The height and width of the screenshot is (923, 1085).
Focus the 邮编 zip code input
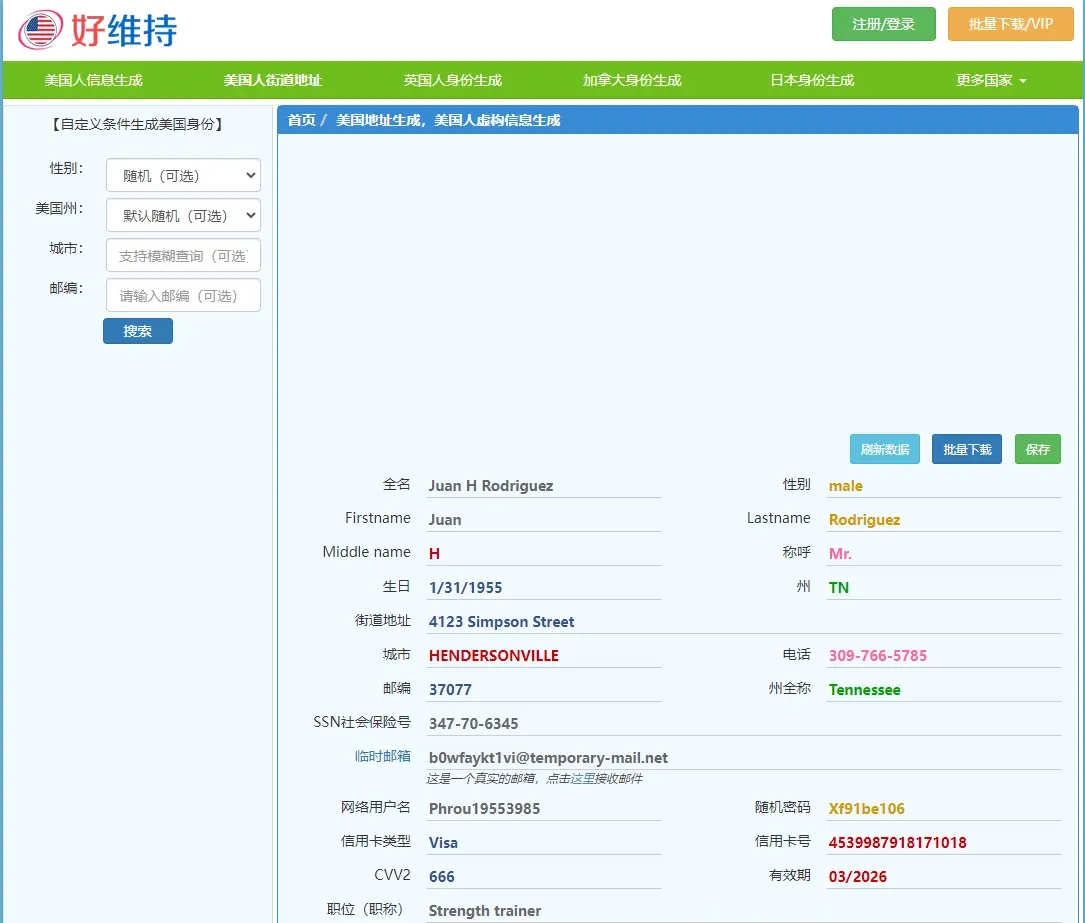(183, 295)
